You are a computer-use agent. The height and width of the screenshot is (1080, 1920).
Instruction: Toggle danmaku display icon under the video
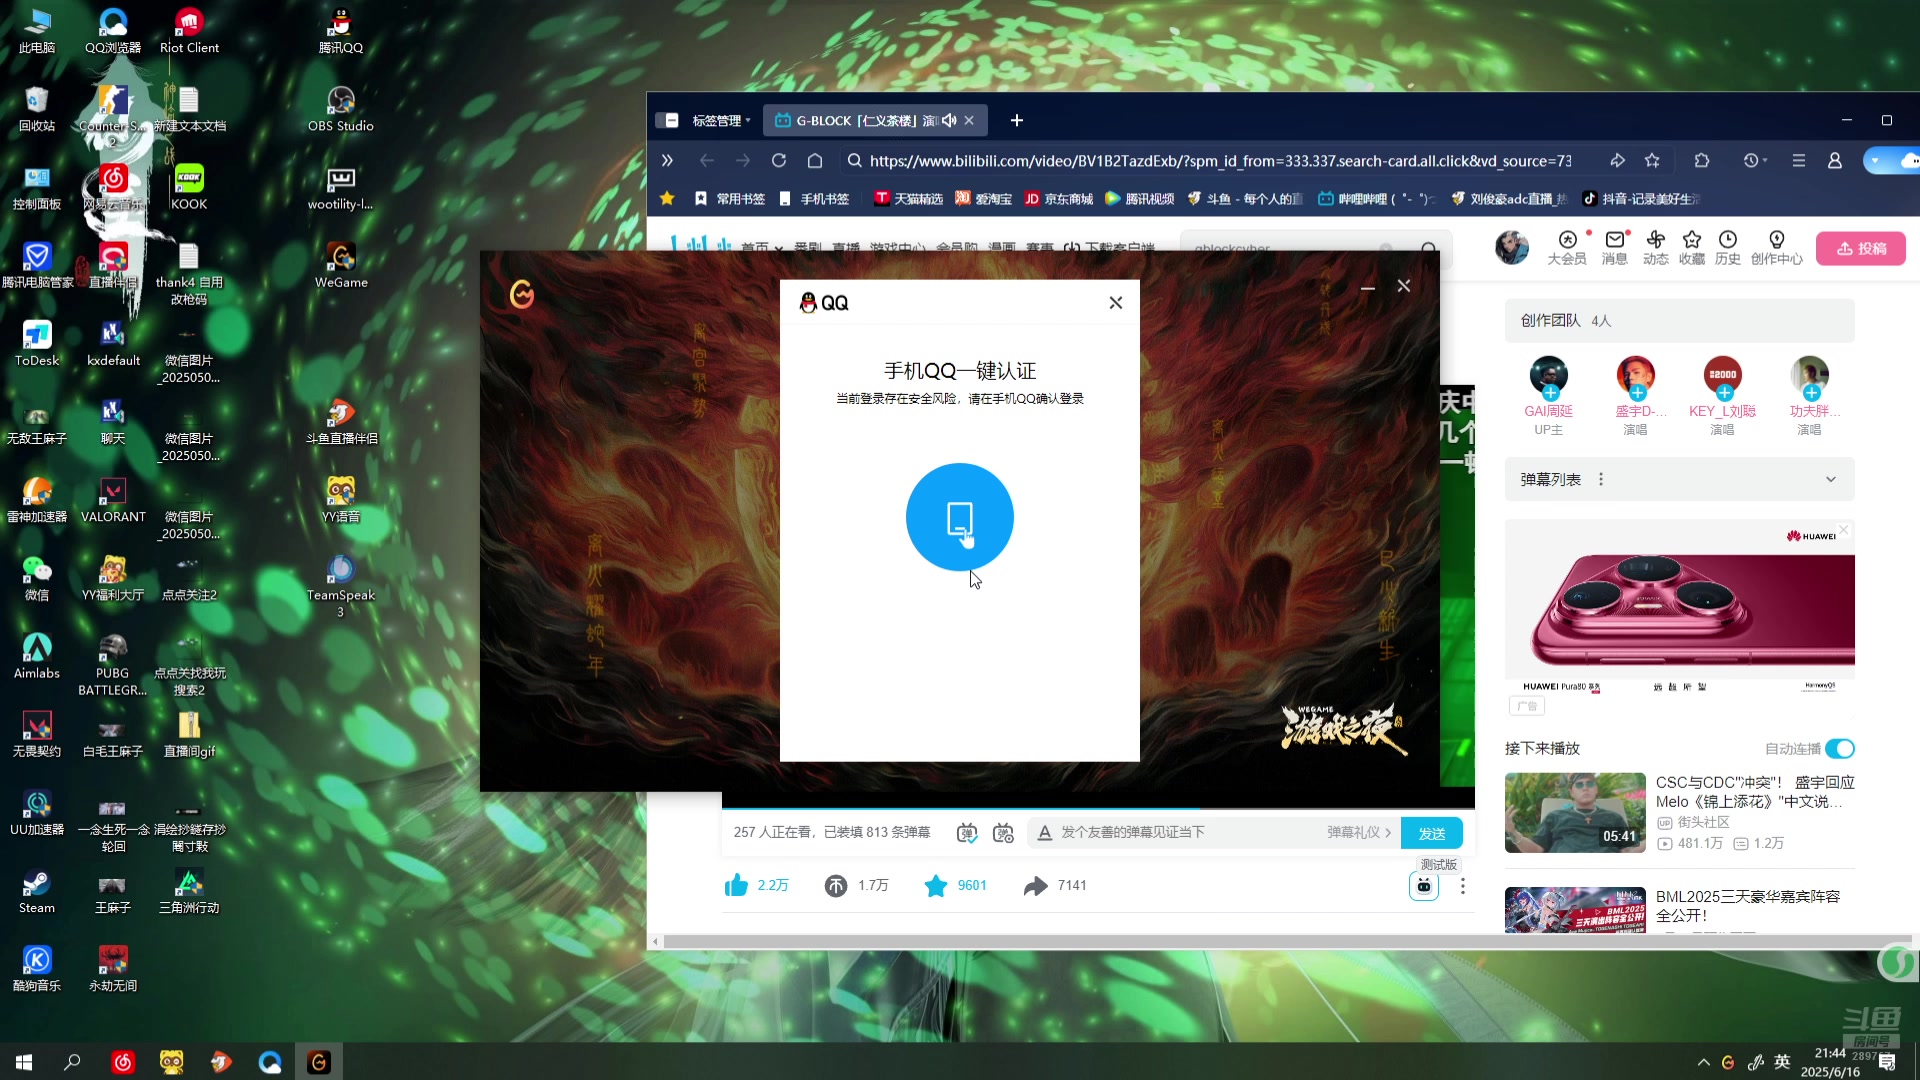(966, 833)
